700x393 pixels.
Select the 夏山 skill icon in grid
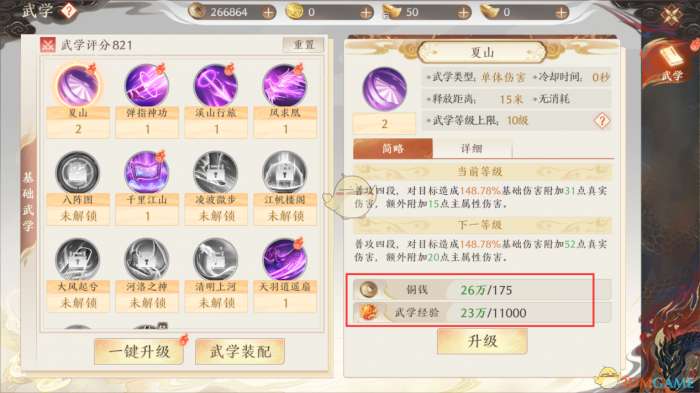[78, 85]
